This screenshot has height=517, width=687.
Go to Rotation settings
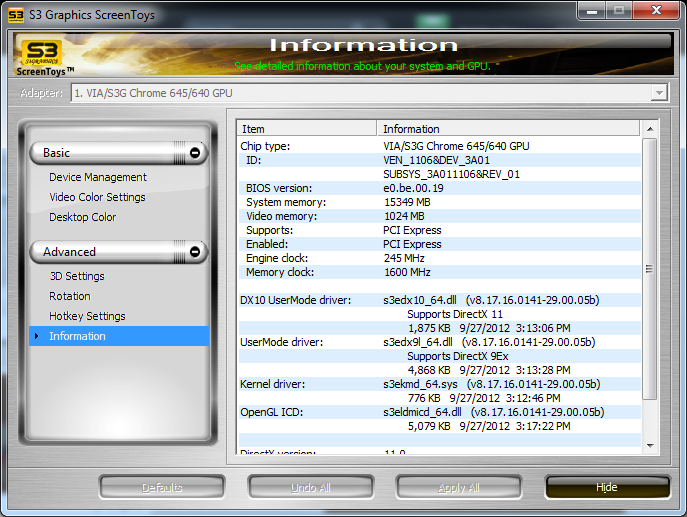coord(70,296)
